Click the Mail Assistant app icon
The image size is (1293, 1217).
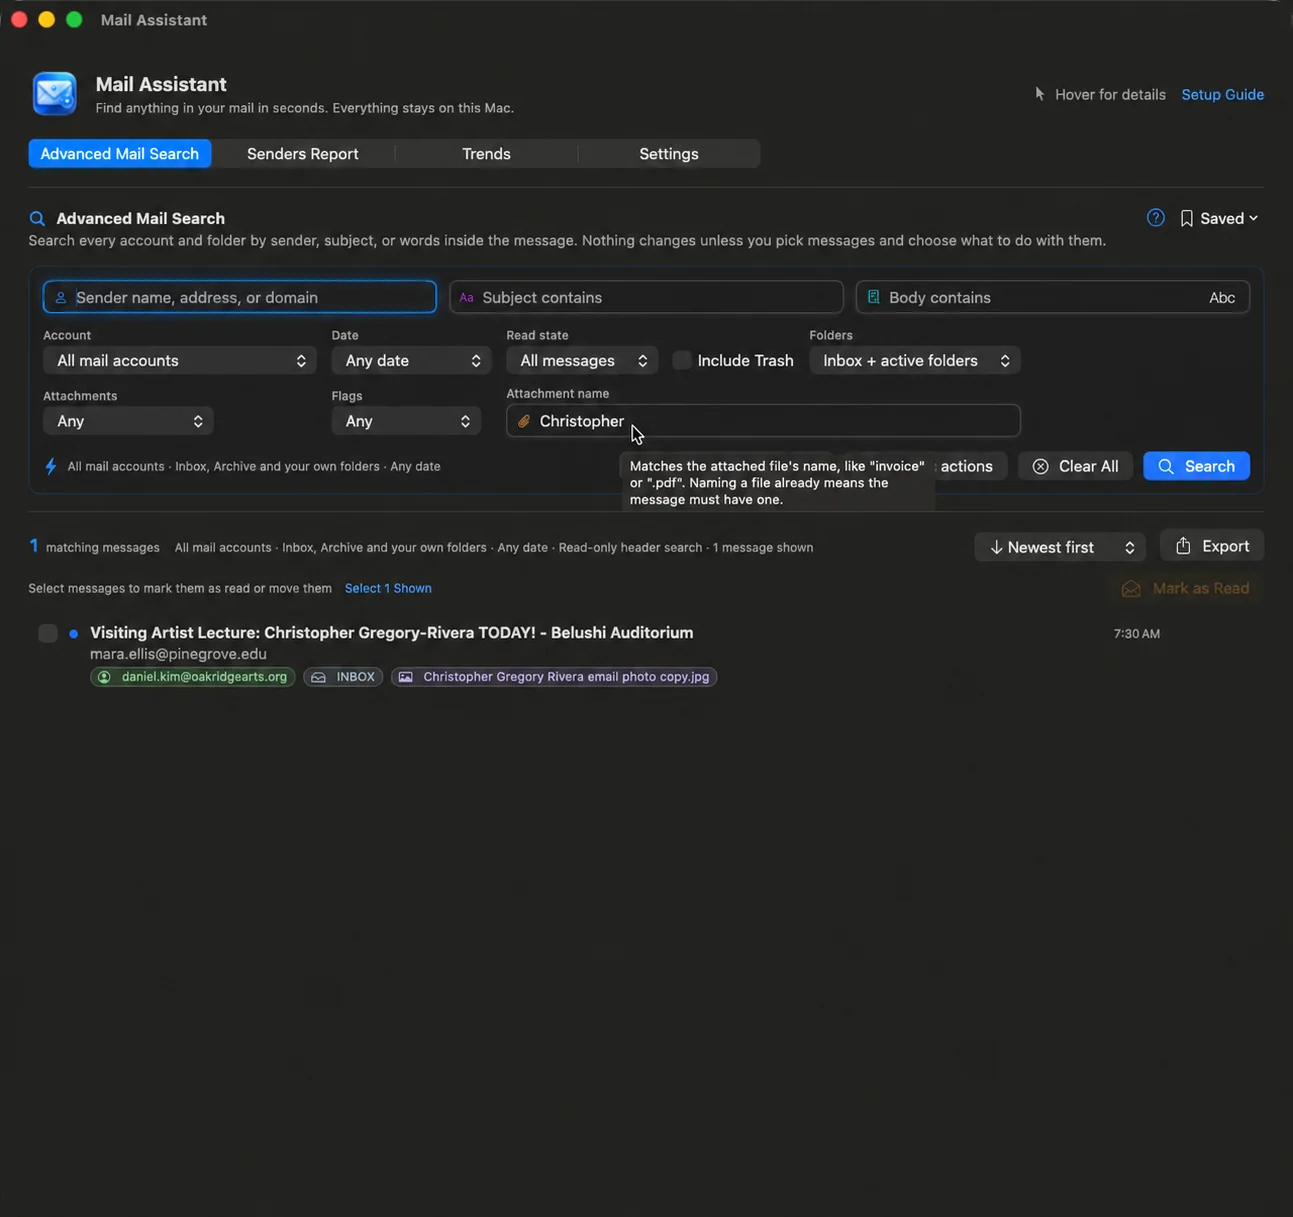pyautogui.click(x=54, y=94)
